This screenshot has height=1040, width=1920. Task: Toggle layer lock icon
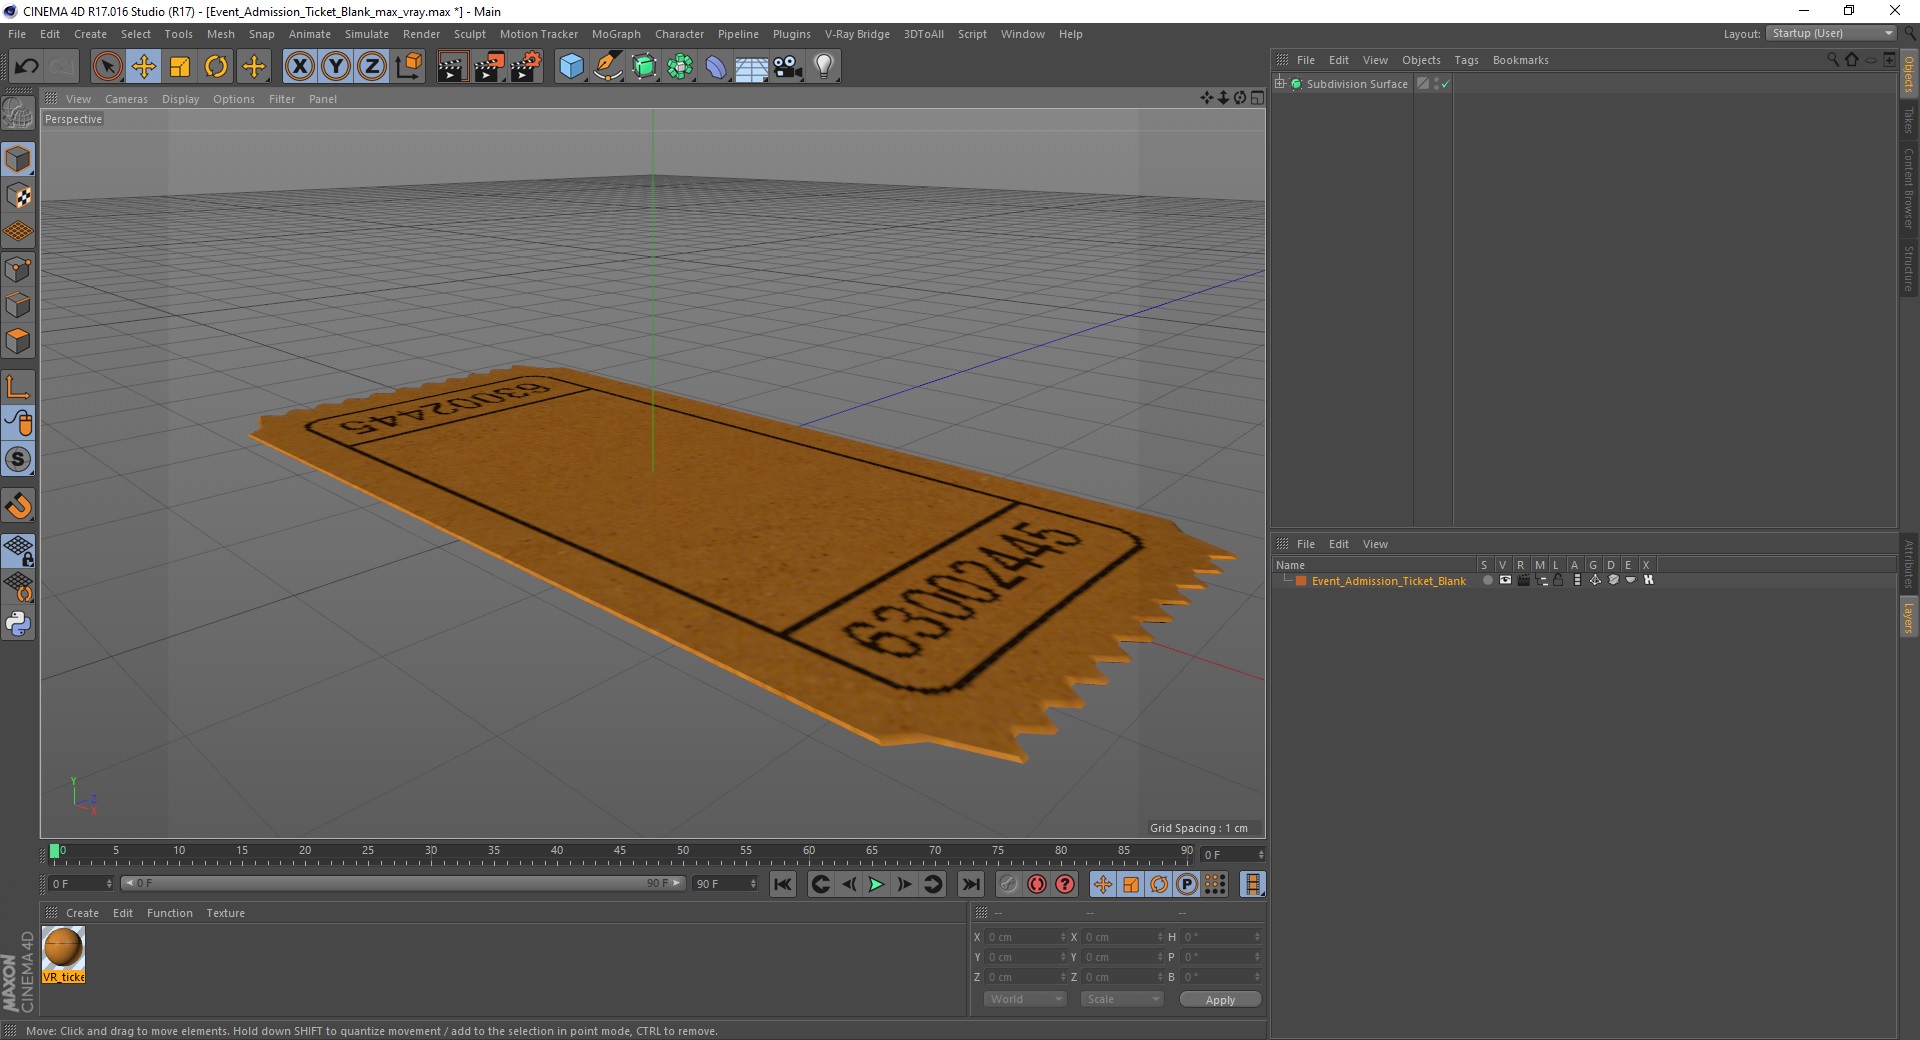click(1558, 580)
